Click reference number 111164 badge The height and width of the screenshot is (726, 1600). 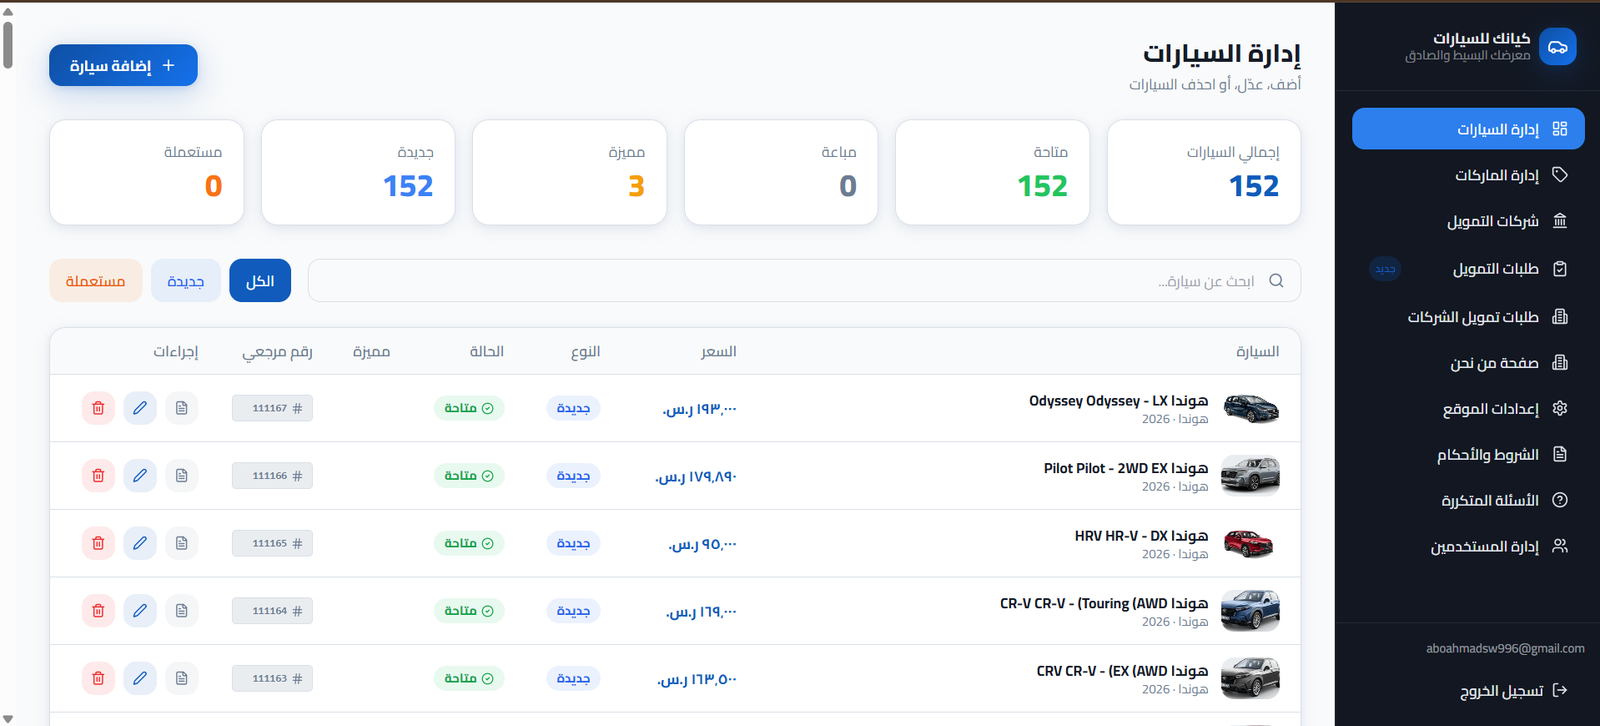pos(272,611)
